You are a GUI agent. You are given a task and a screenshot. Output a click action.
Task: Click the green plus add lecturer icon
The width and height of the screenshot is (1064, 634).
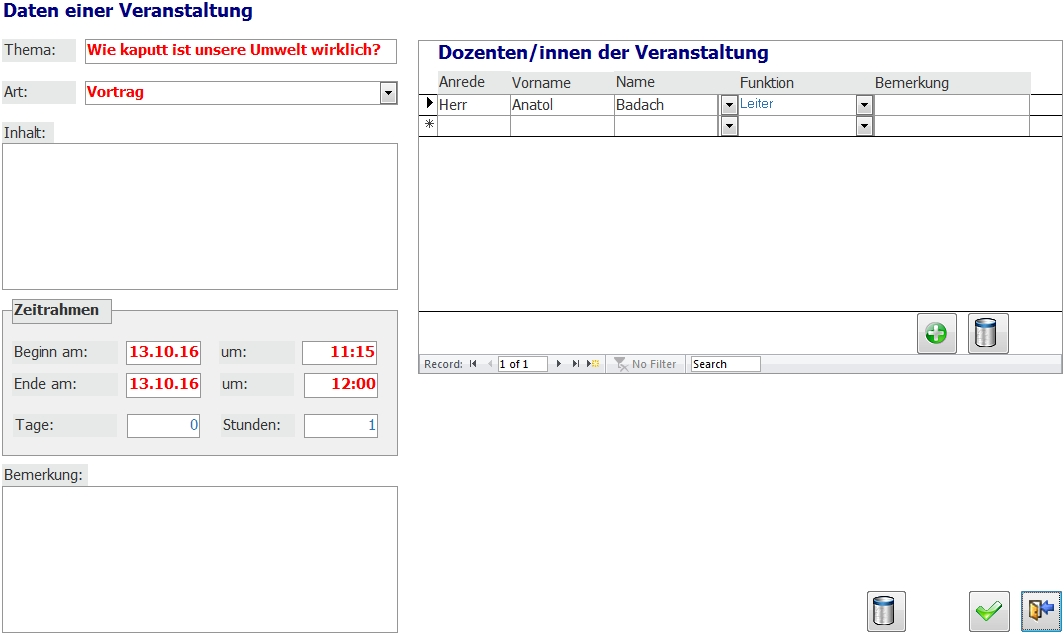click(936, 334)
